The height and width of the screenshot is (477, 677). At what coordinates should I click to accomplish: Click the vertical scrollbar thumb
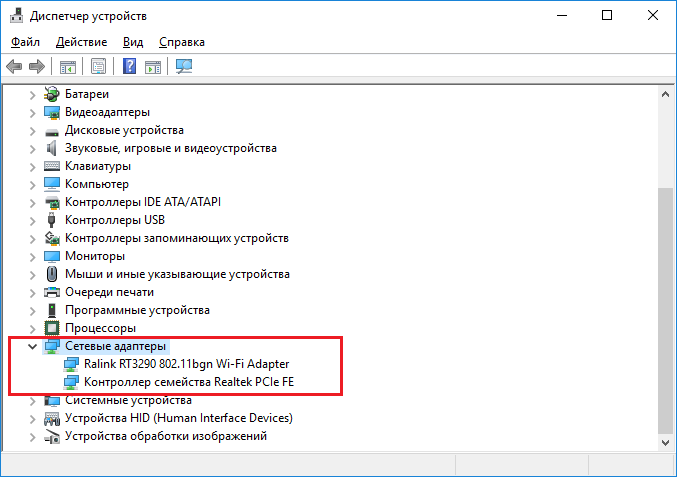[x=665, y=311]
